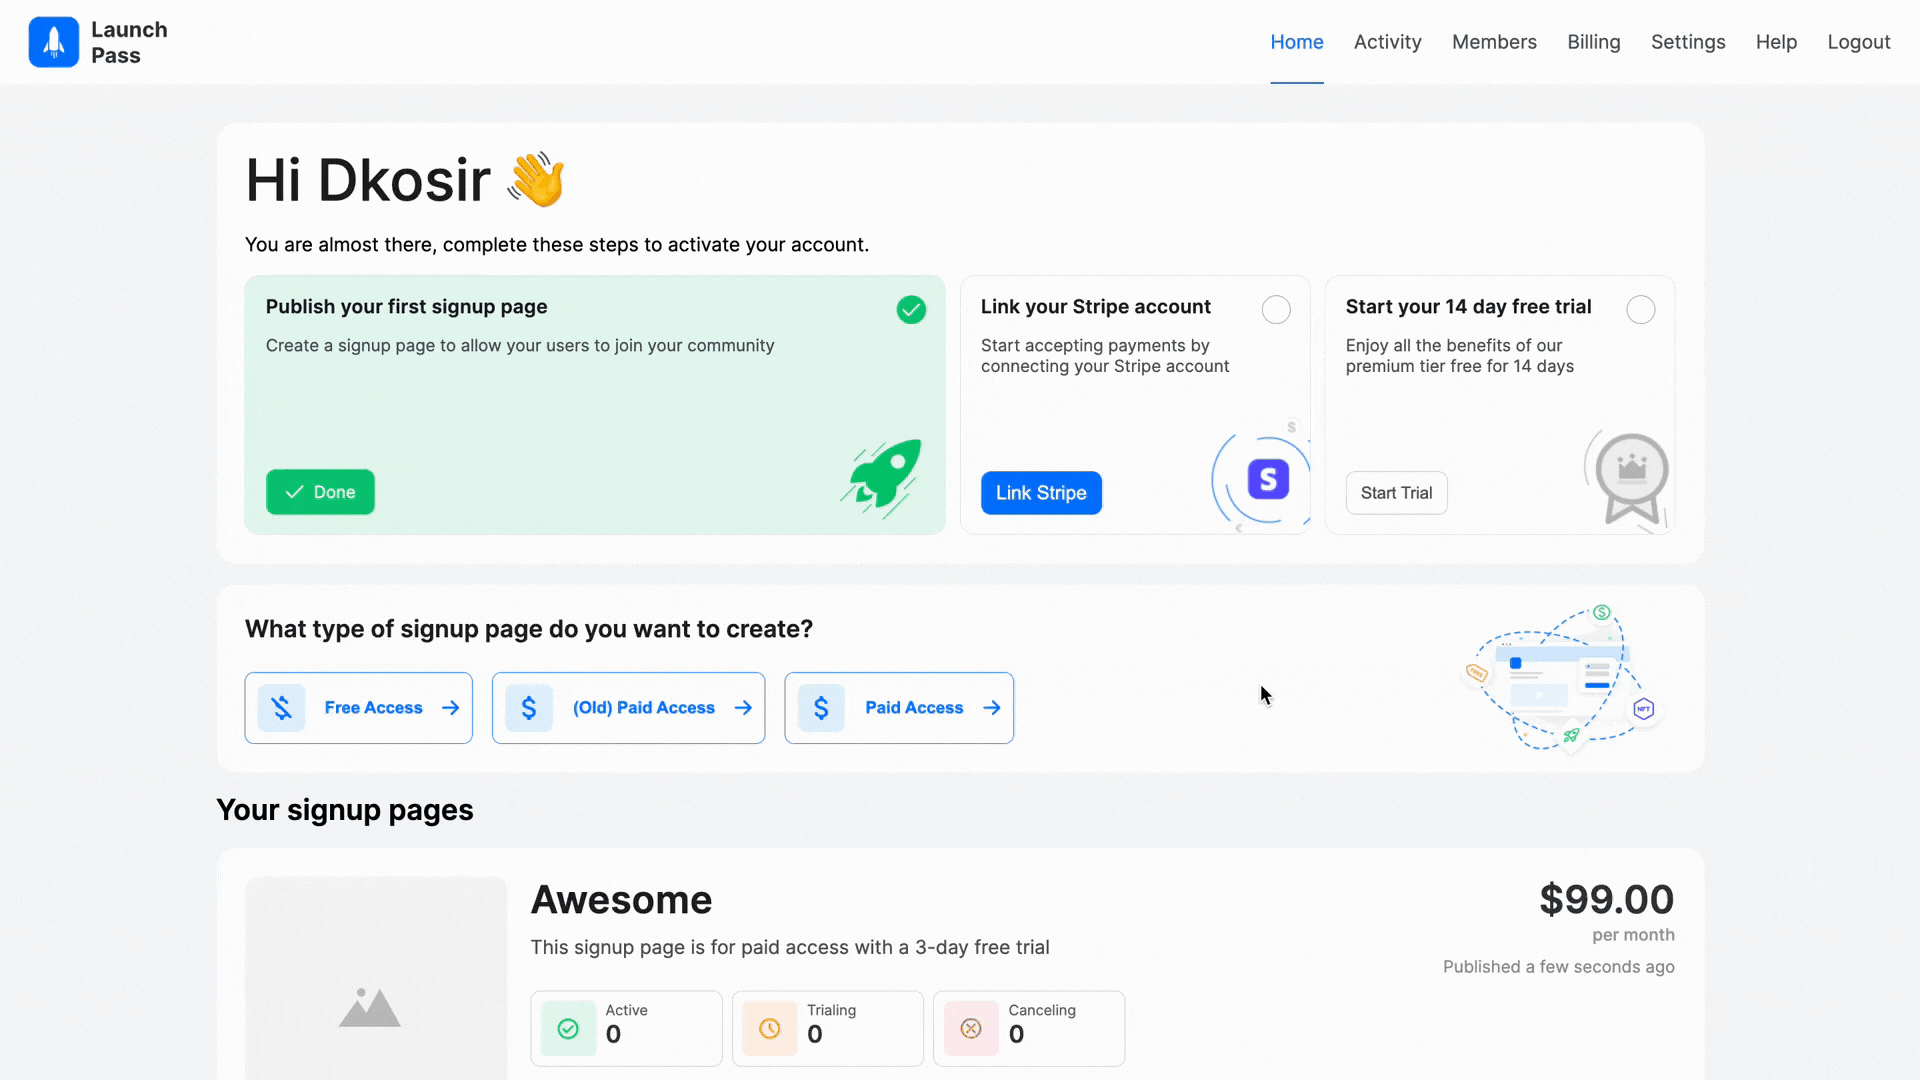Image resolution: width=1920 pixels, height=1080 pixels.
Task: Click the Link Stripe button
Action: click(1040, 492)
